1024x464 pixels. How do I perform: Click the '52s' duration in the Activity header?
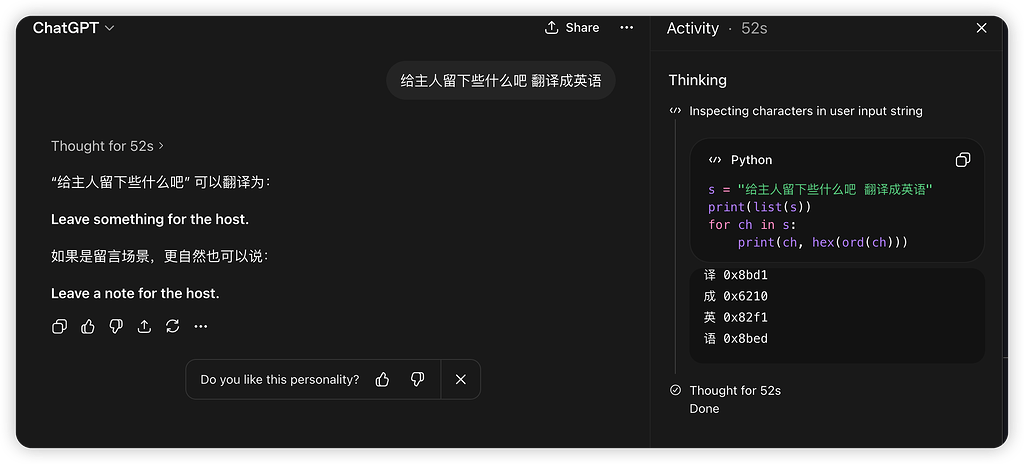tap(754, 28)
